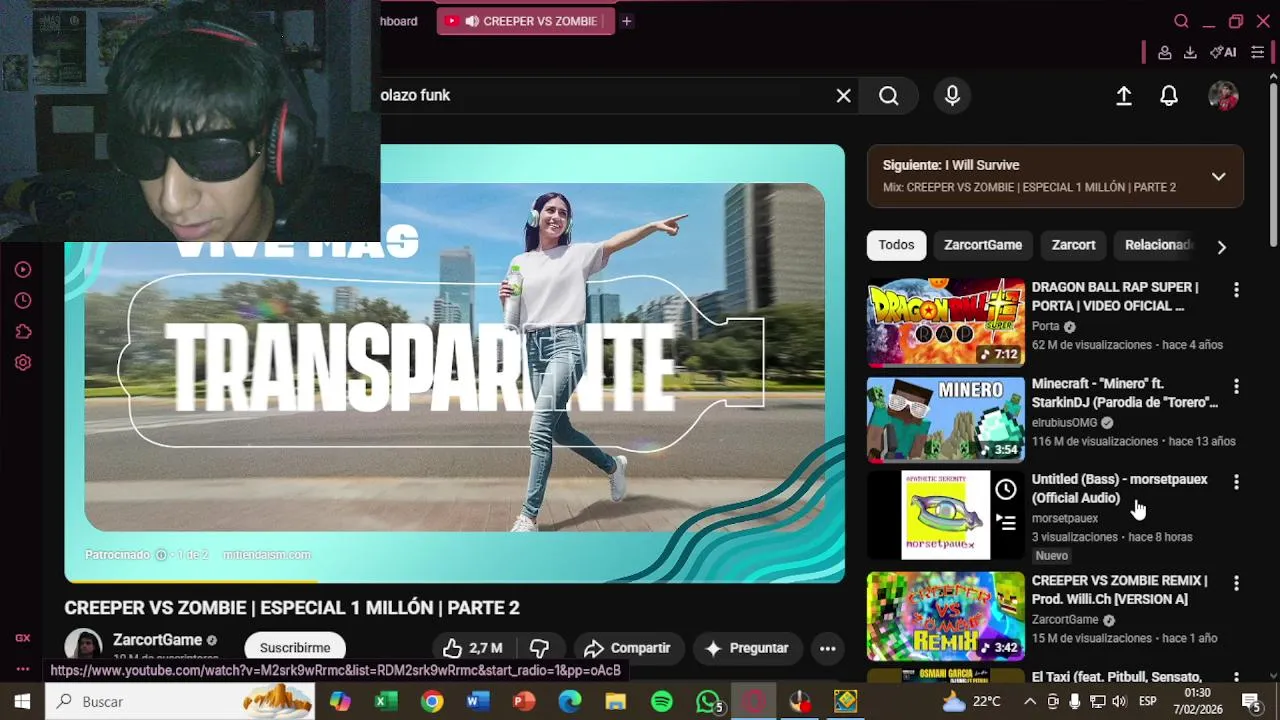Open ZarcortGame channel avatar

pos(84,646)
